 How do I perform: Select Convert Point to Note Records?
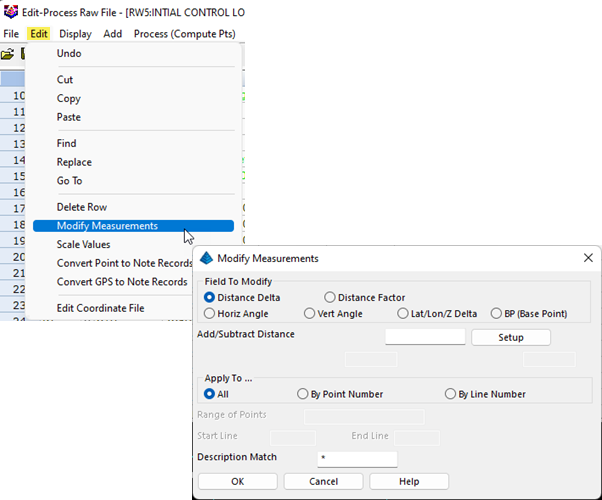click(x=124, y=263)
